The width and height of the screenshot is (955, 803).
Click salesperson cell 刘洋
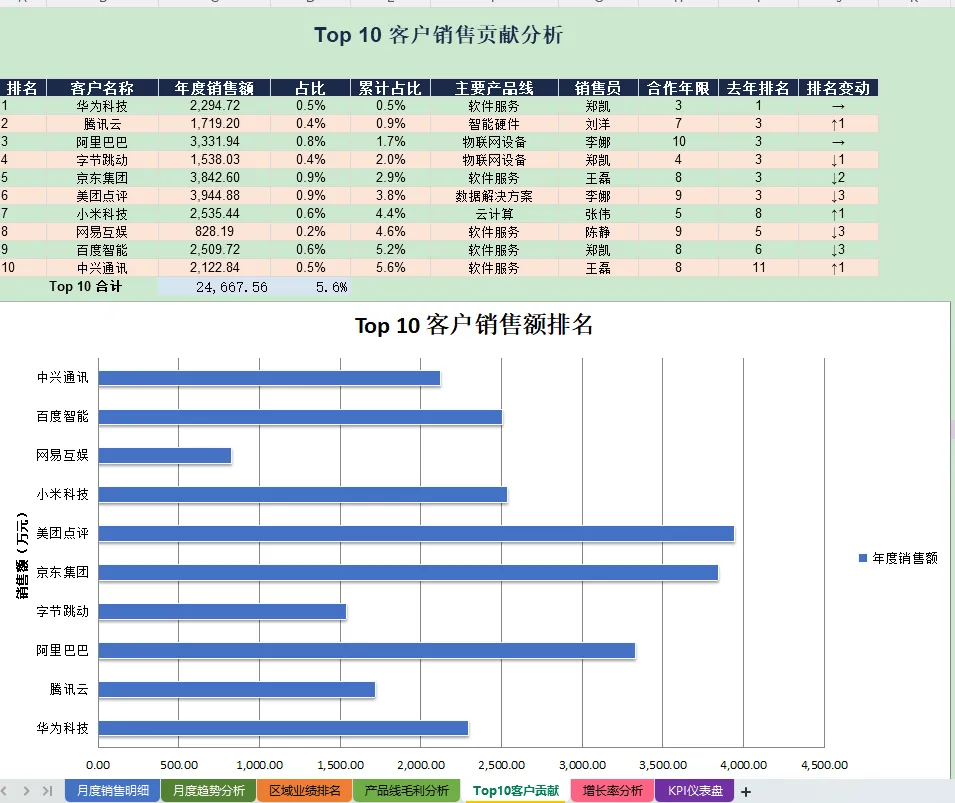[x=598, y=124]
